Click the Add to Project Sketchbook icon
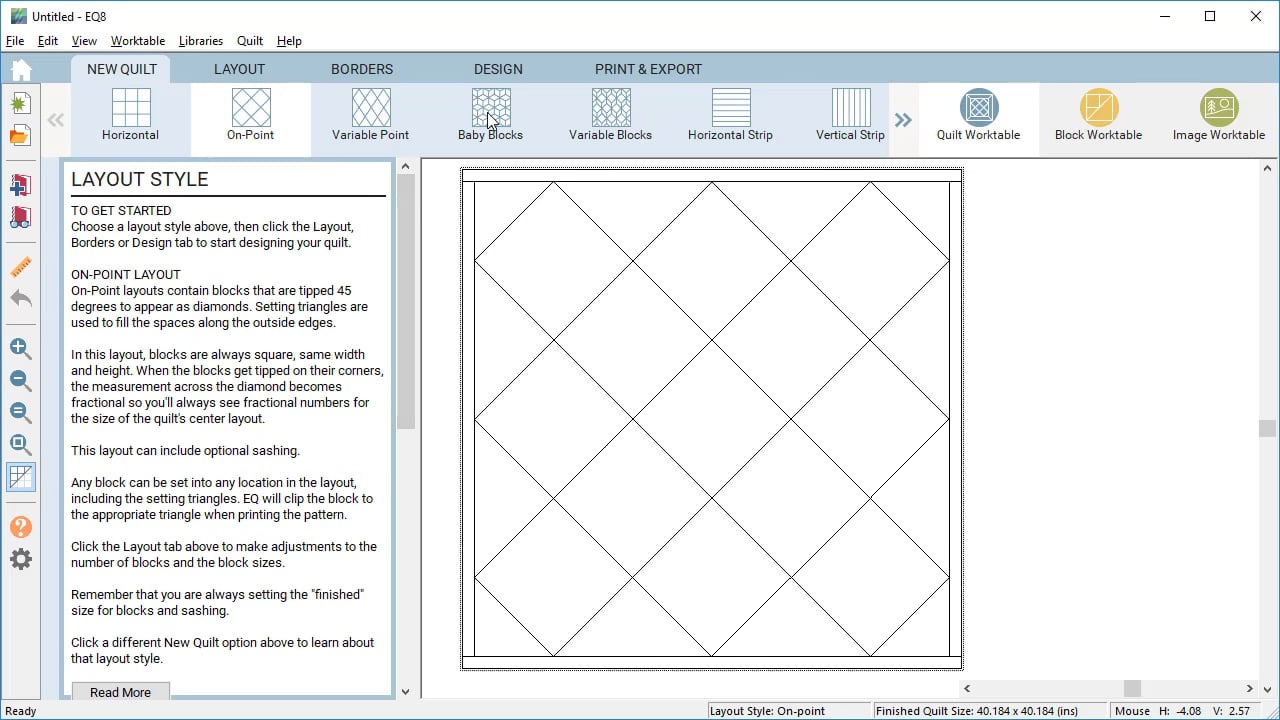This screenshot has width=1280, height=720. [x=21, y=185]
